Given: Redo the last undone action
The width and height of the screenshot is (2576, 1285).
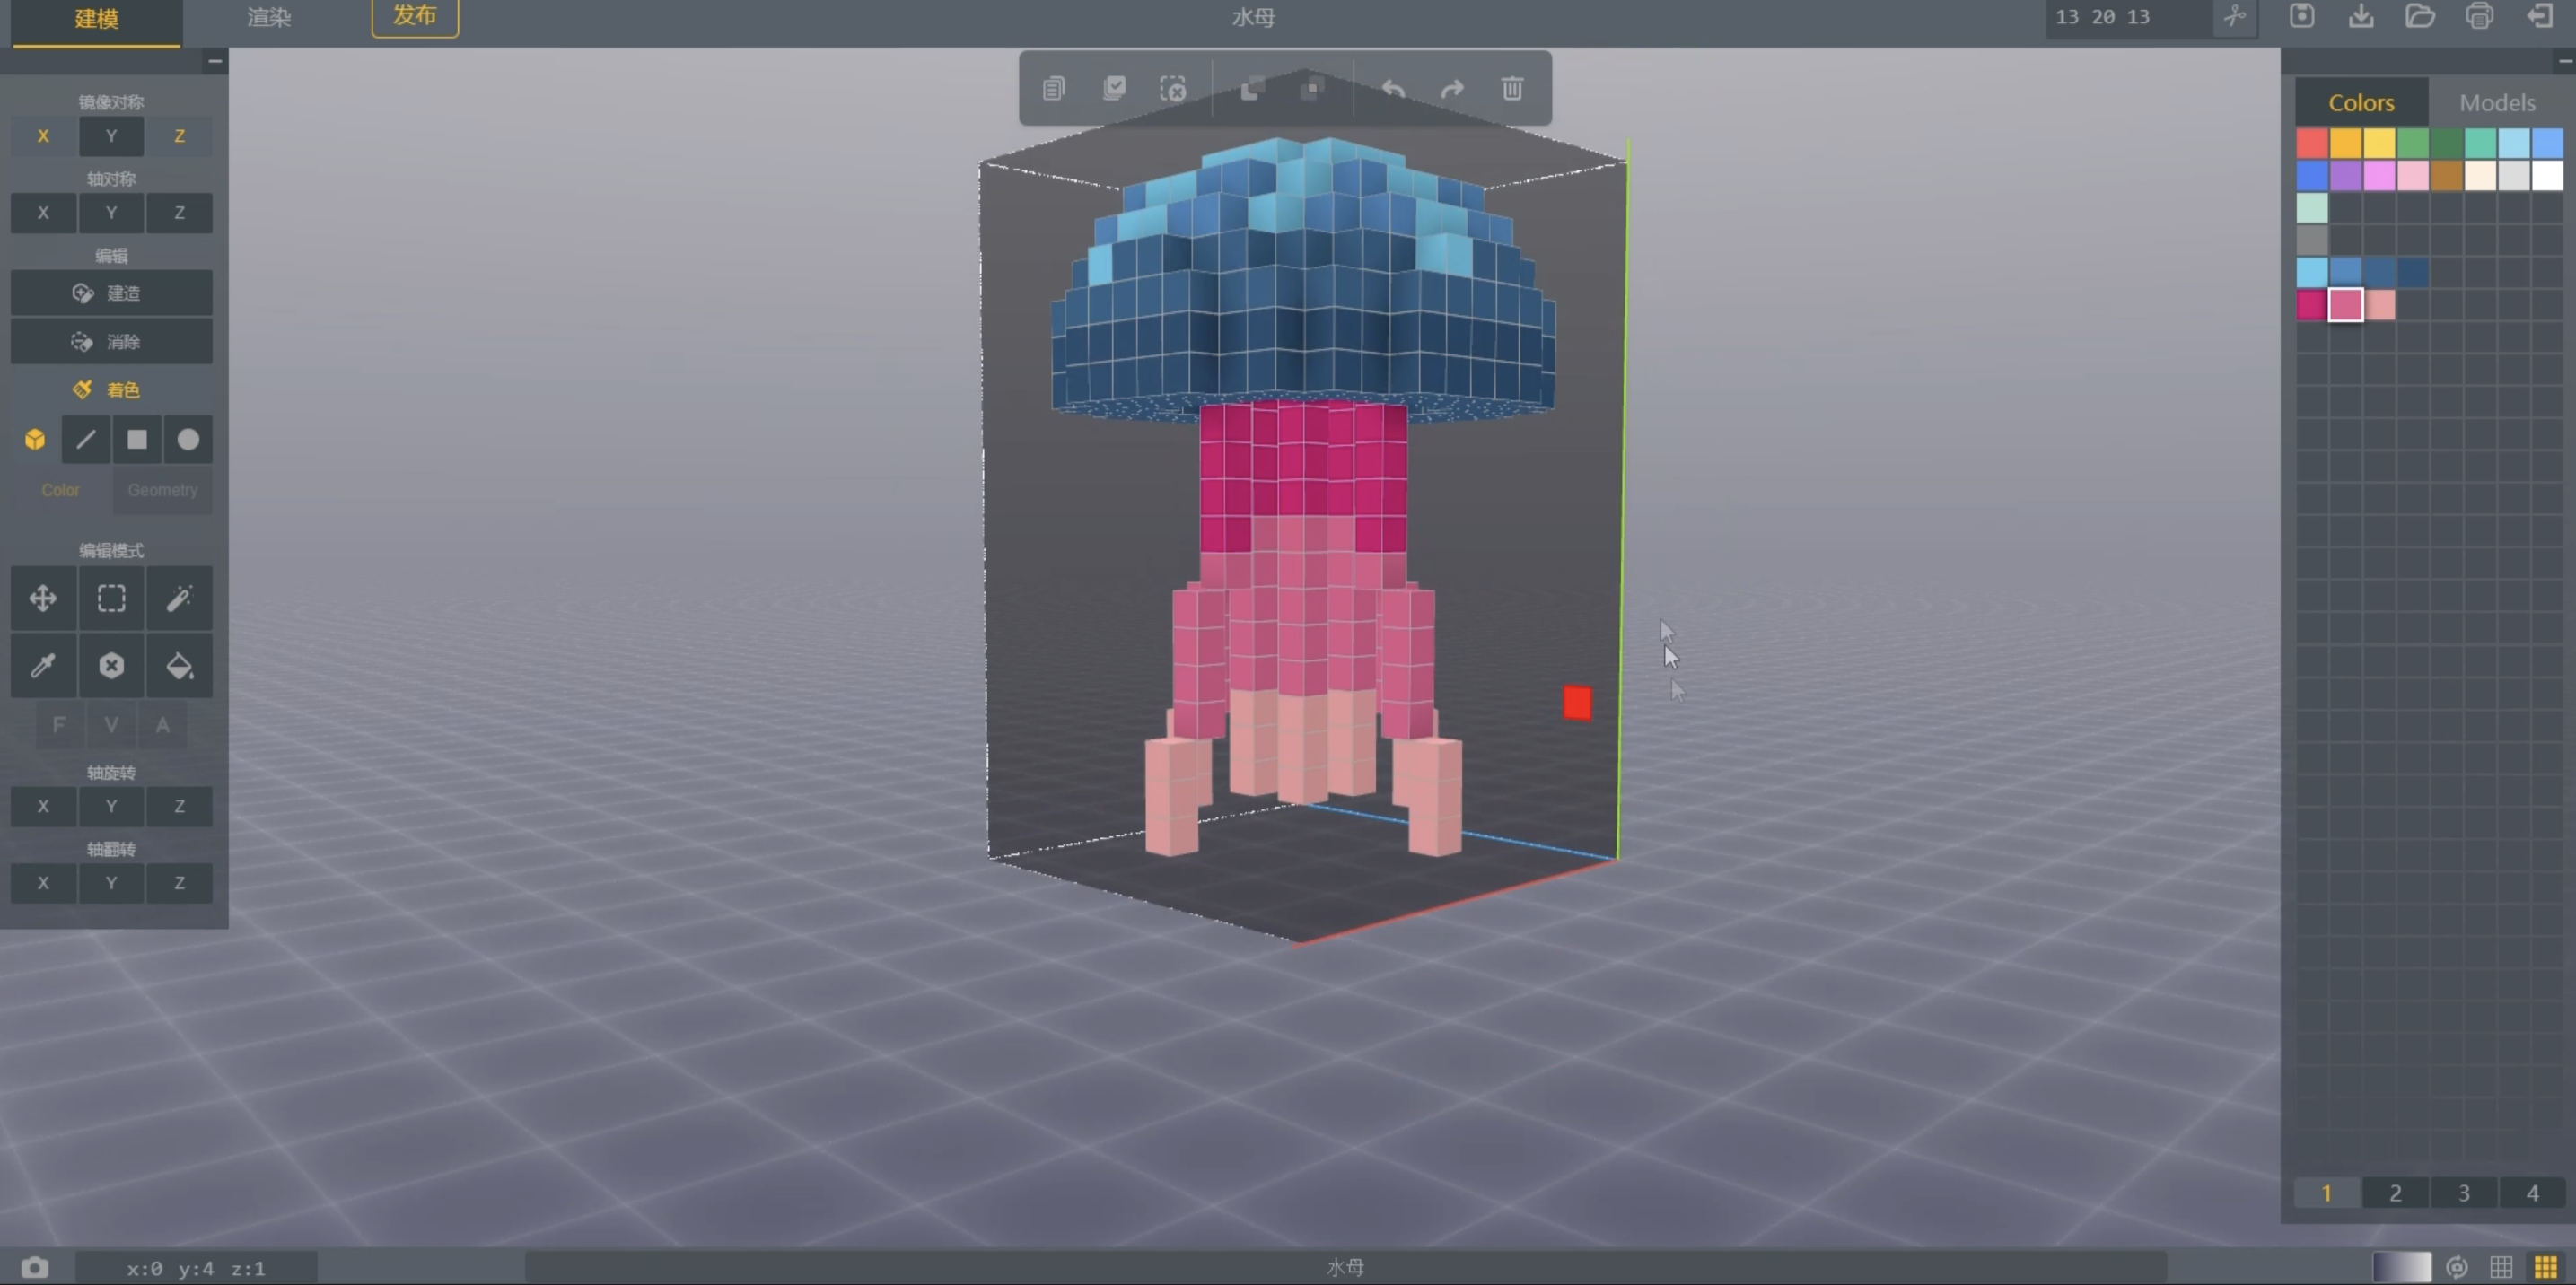Looking at the screenshot, I should point(1452,89).
